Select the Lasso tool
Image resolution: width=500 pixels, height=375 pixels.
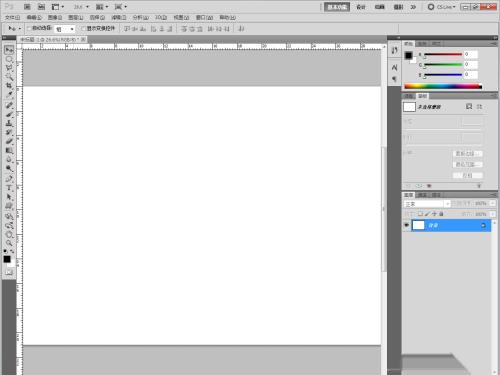[9, 68]
